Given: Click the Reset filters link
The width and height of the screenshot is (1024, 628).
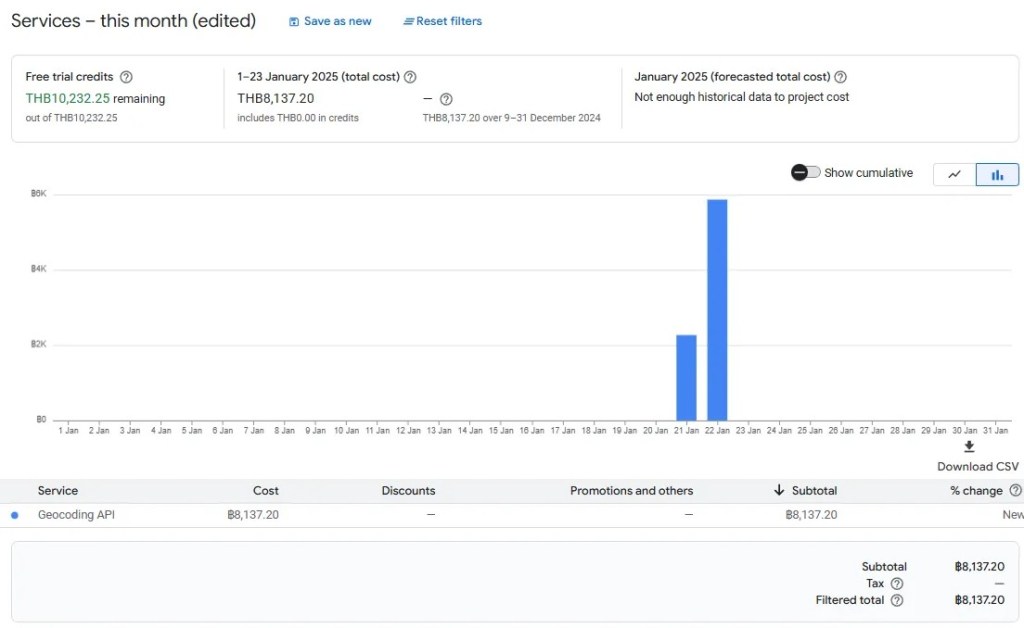Looking at the screenshot, I should click(x=449, y=22).
